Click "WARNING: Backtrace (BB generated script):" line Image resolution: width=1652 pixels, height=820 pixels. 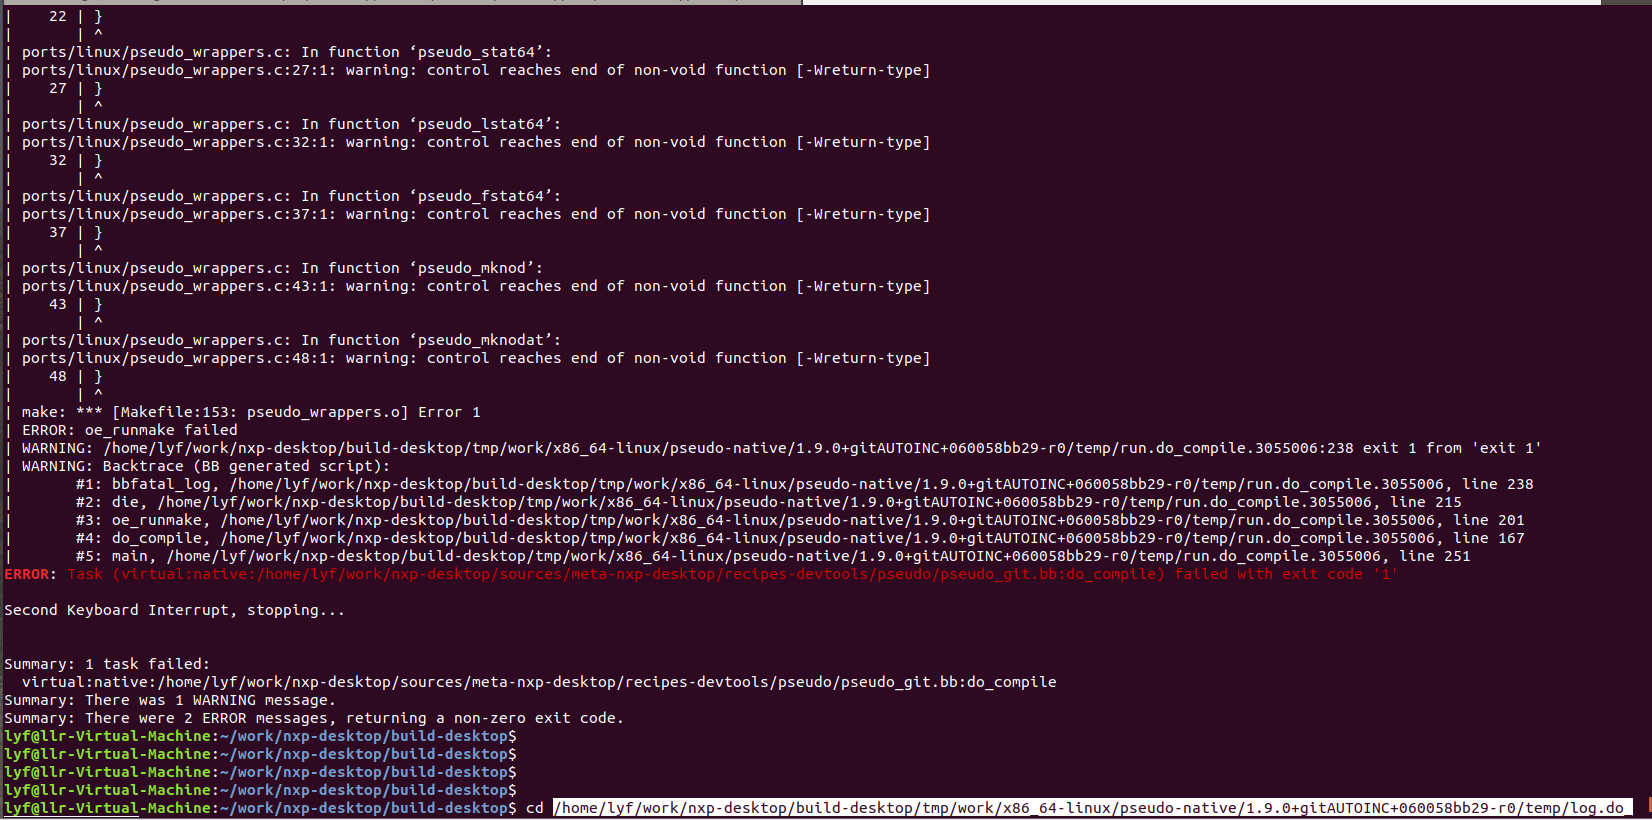(206, 466)
